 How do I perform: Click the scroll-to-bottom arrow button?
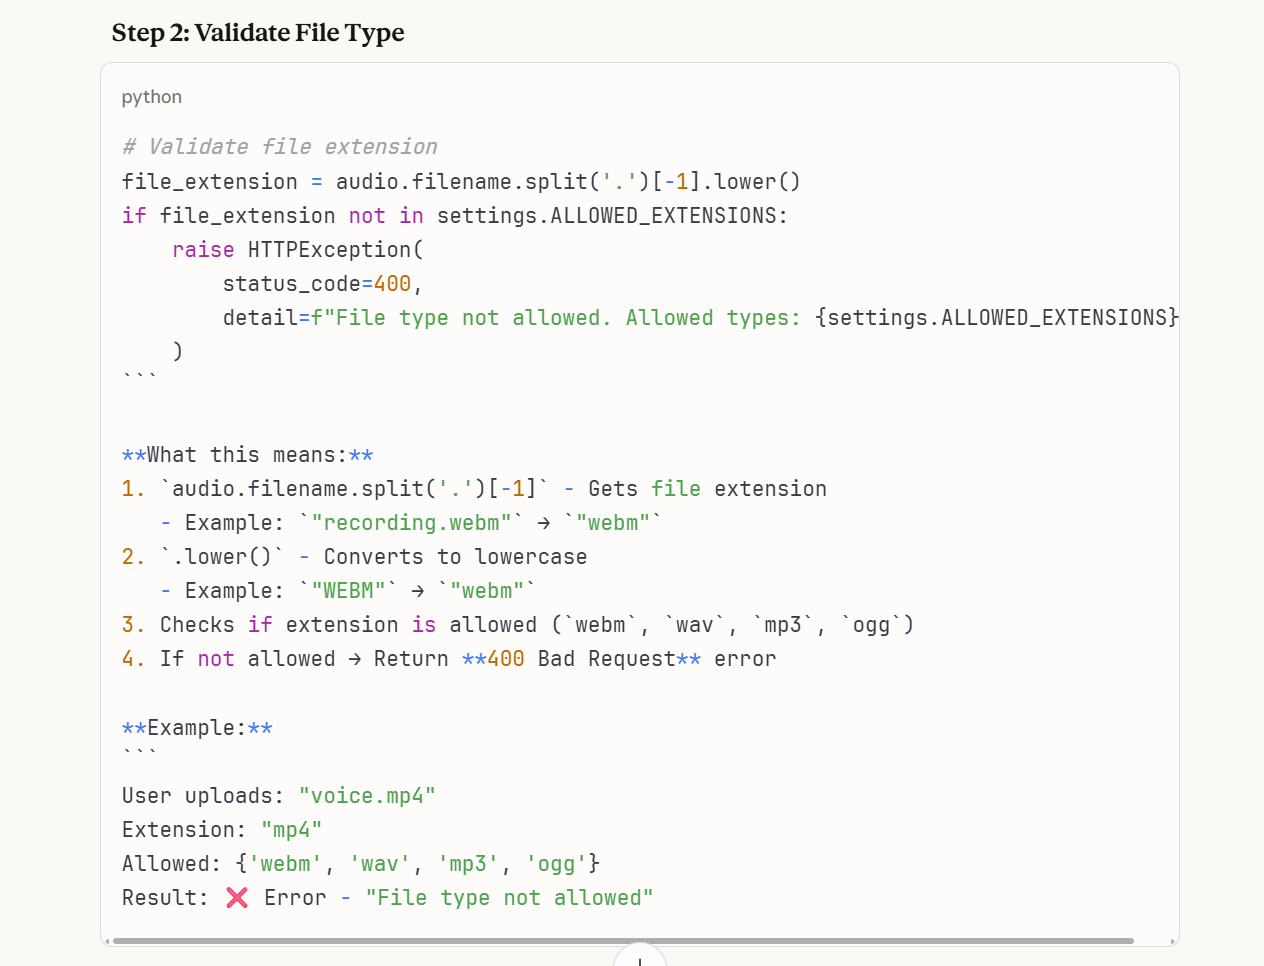pyautogui.click(x=639, y=958)
